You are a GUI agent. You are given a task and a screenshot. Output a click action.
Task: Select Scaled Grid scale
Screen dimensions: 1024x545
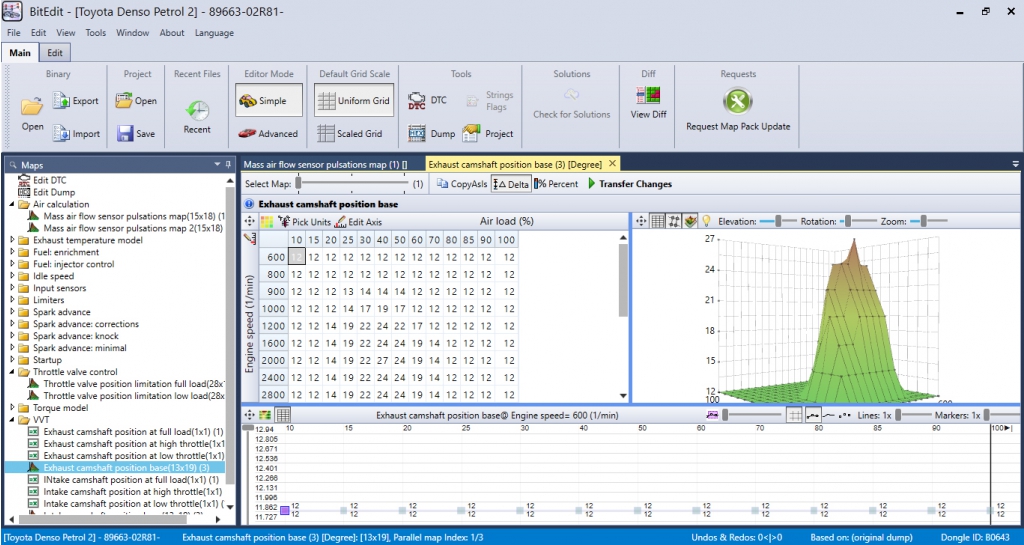click(350, 133)
